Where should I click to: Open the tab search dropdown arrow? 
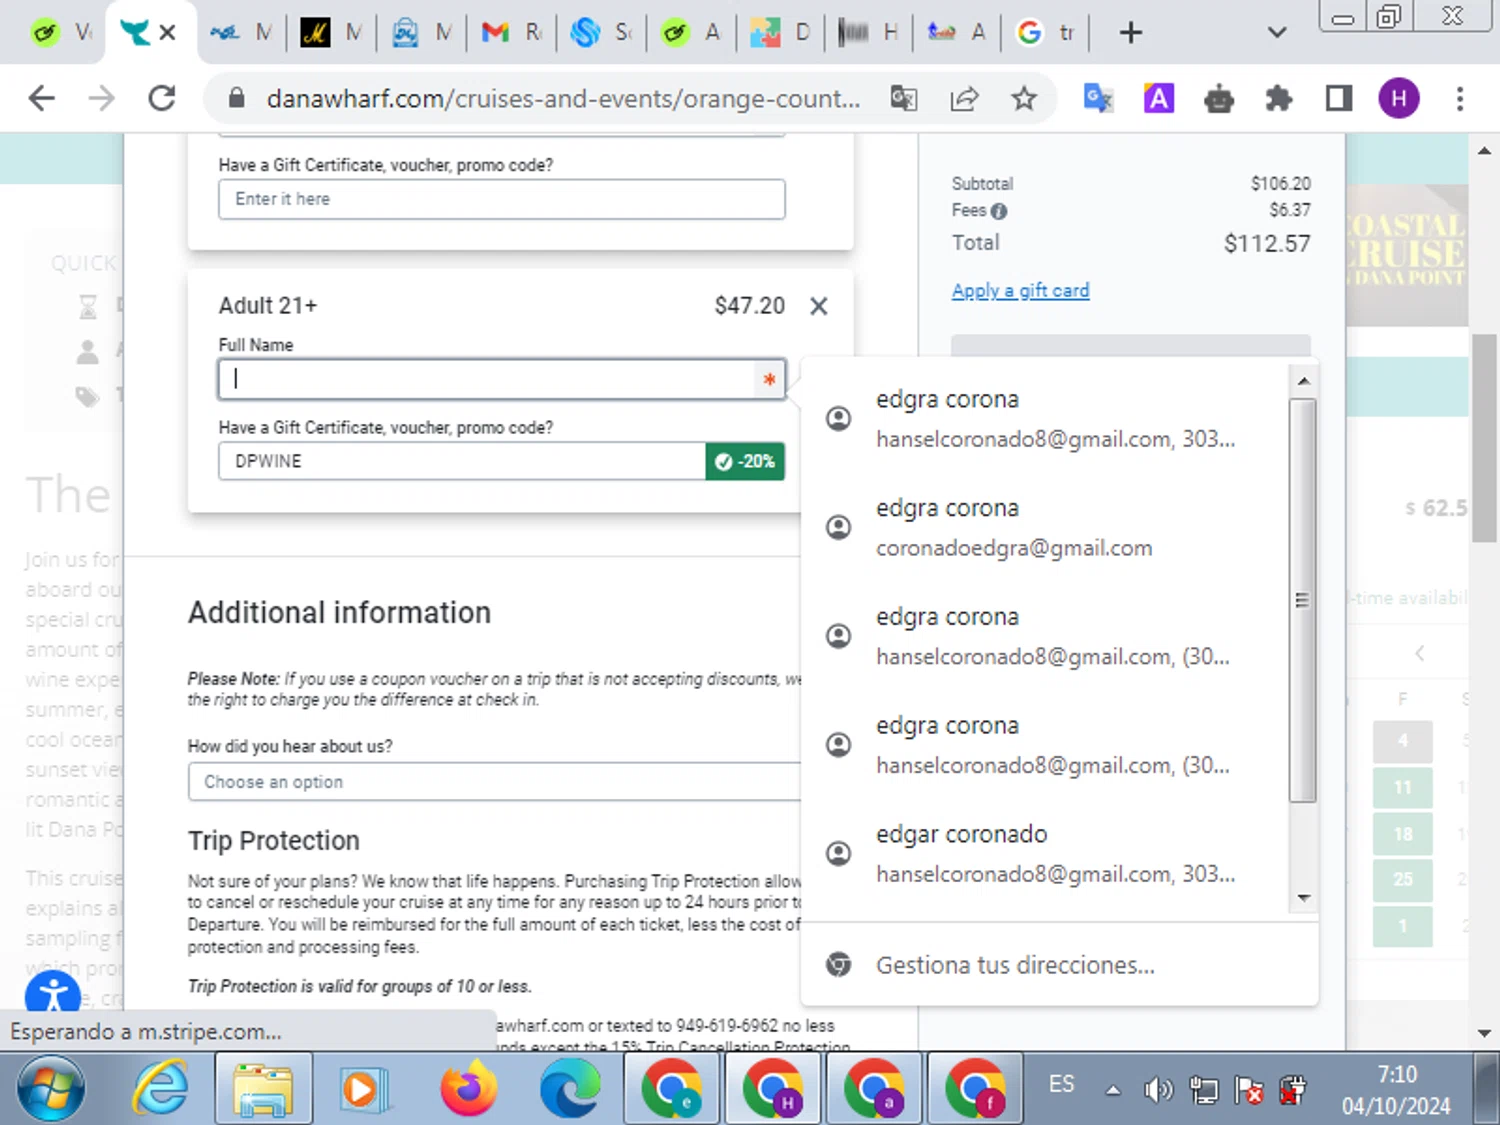1276,33
